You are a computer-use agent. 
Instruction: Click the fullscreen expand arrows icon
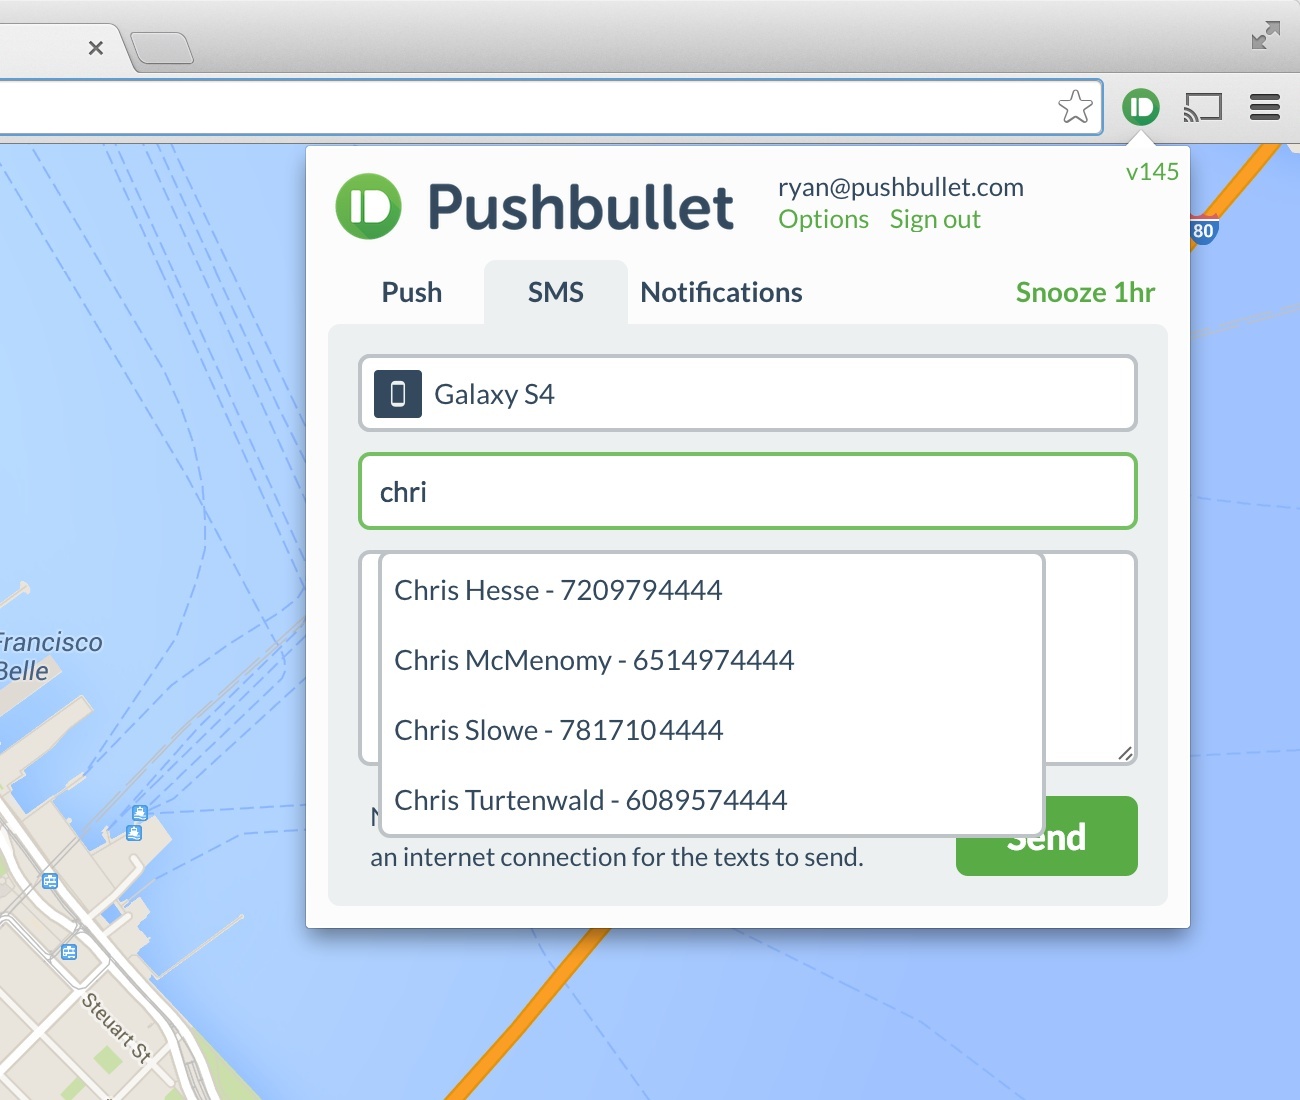point(1265,35)
